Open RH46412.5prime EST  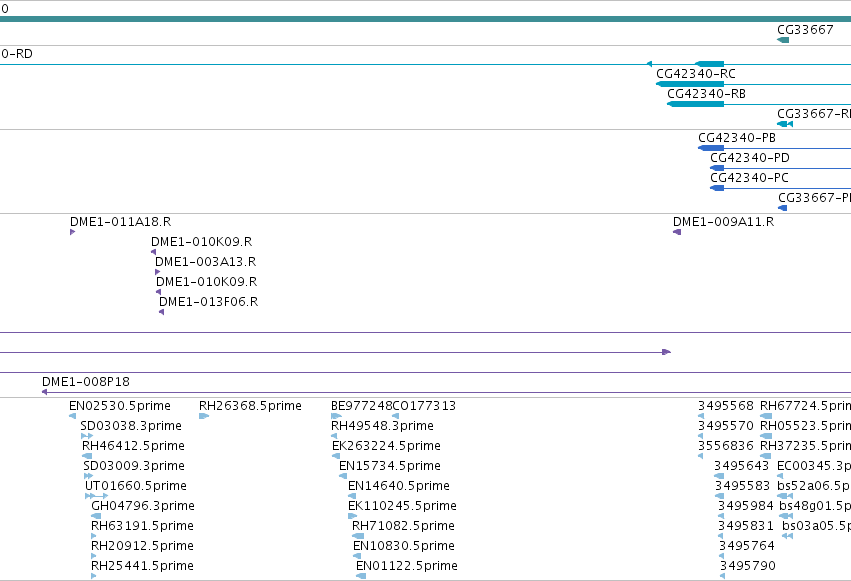click(134, 446)
